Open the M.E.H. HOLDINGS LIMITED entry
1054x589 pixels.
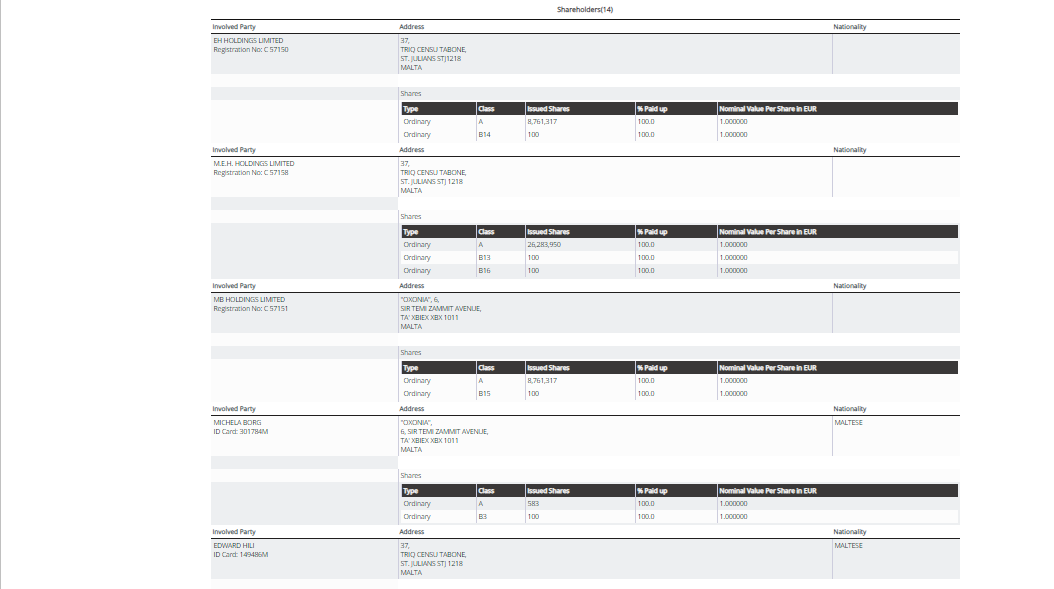pos(253,164)
